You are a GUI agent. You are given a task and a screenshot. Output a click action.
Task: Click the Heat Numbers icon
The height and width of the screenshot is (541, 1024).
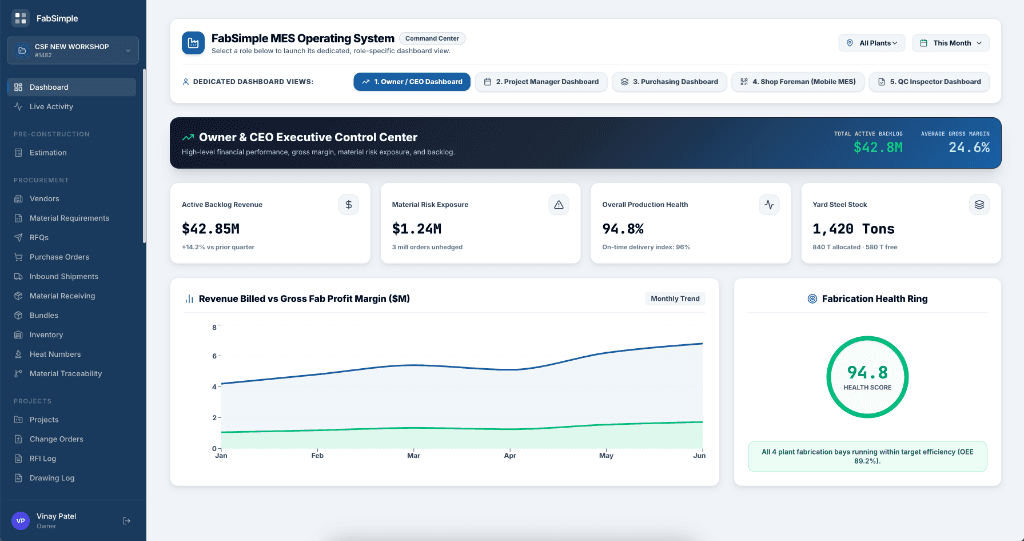click(x=18, y=354)
